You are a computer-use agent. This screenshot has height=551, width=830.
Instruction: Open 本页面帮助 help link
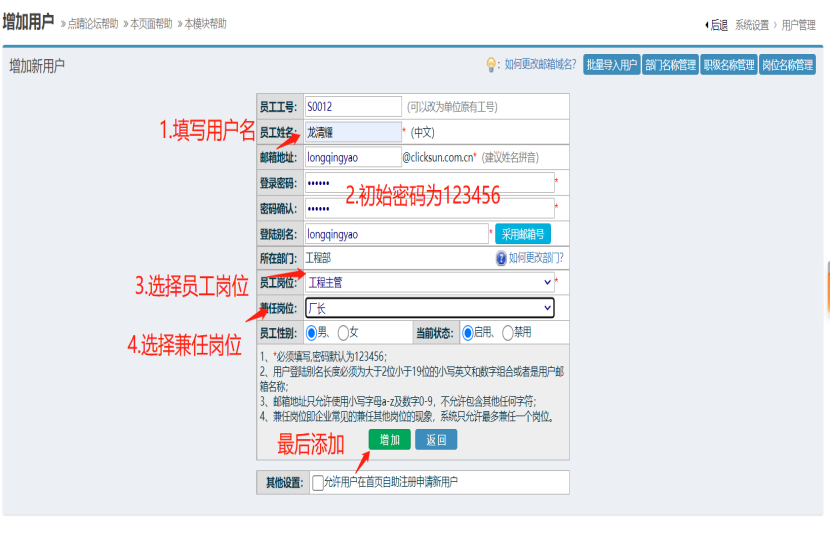tap(150, 24)
